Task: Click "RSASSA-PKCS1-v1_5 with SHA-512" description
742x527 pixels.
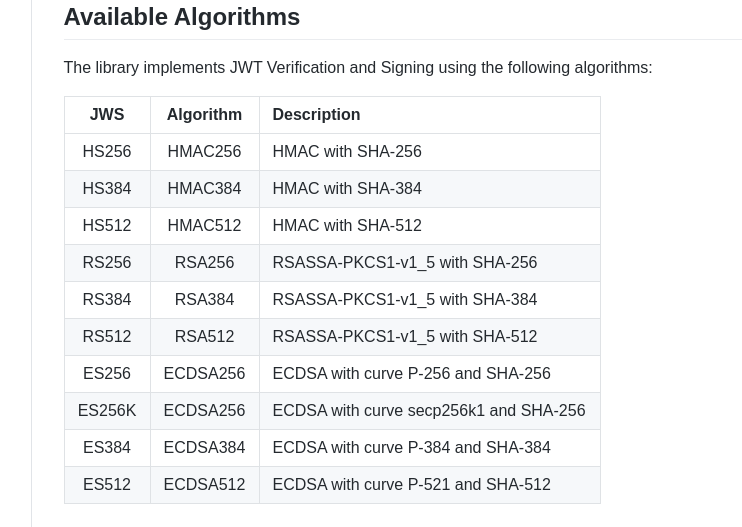Action: [404, 337]
